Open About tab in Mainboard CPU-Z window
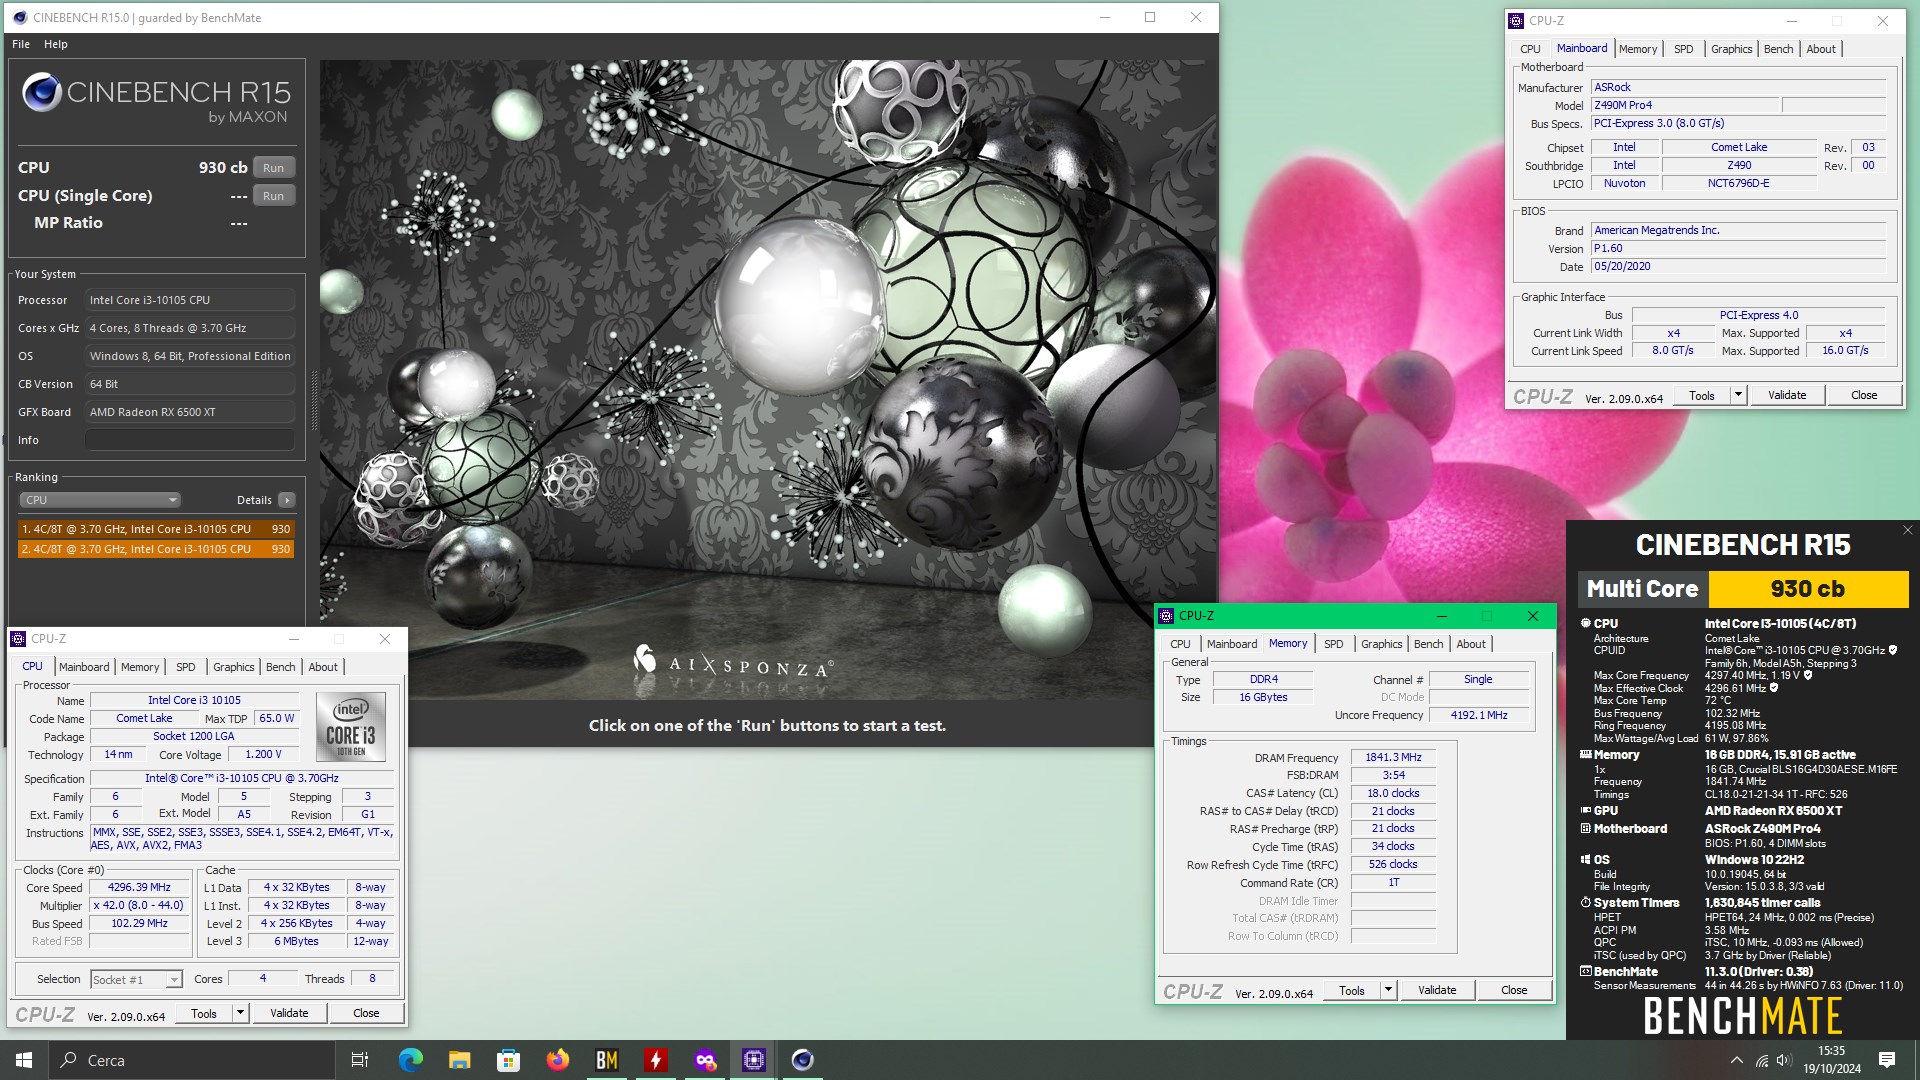The width and height of the screenshot is (1920, 1080). coord(1821,49)
